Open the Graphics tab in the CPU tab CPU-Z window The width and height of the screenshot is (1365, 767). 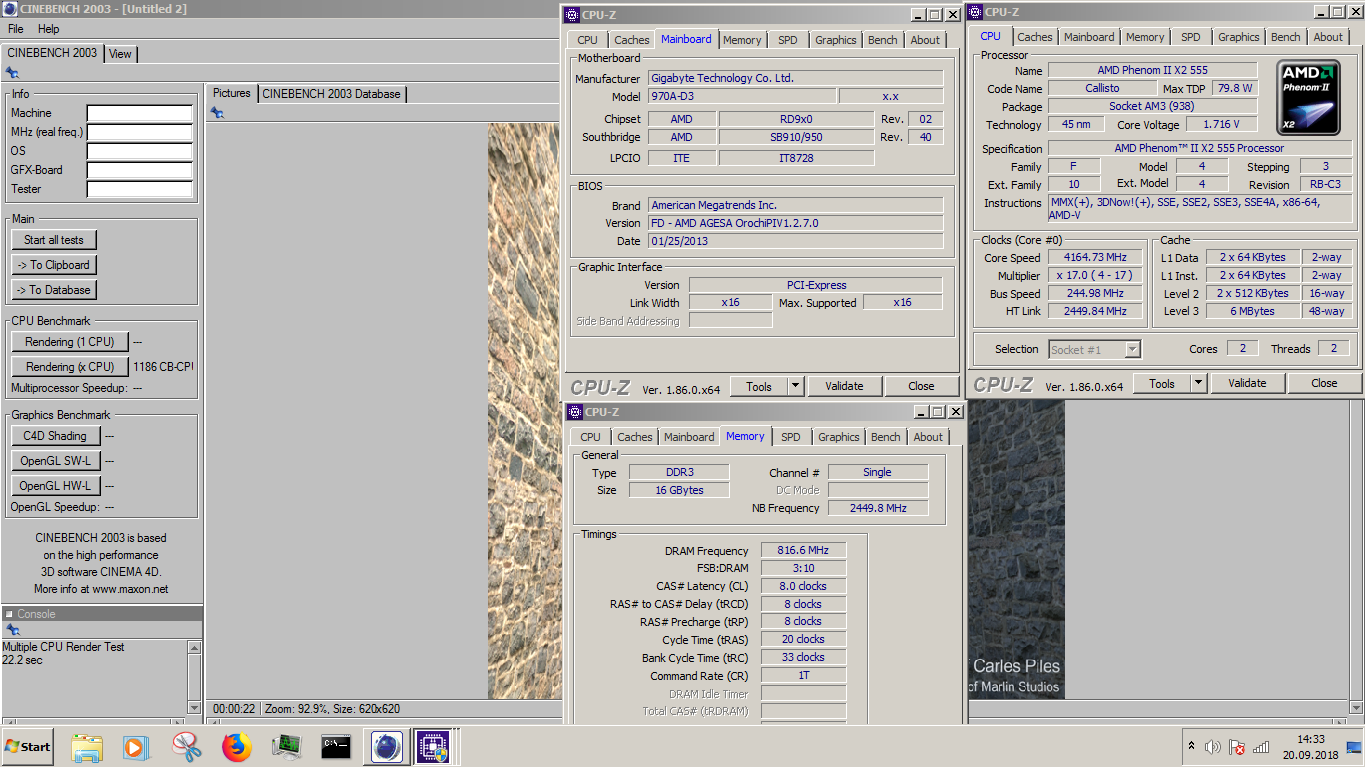point(1239,37)
